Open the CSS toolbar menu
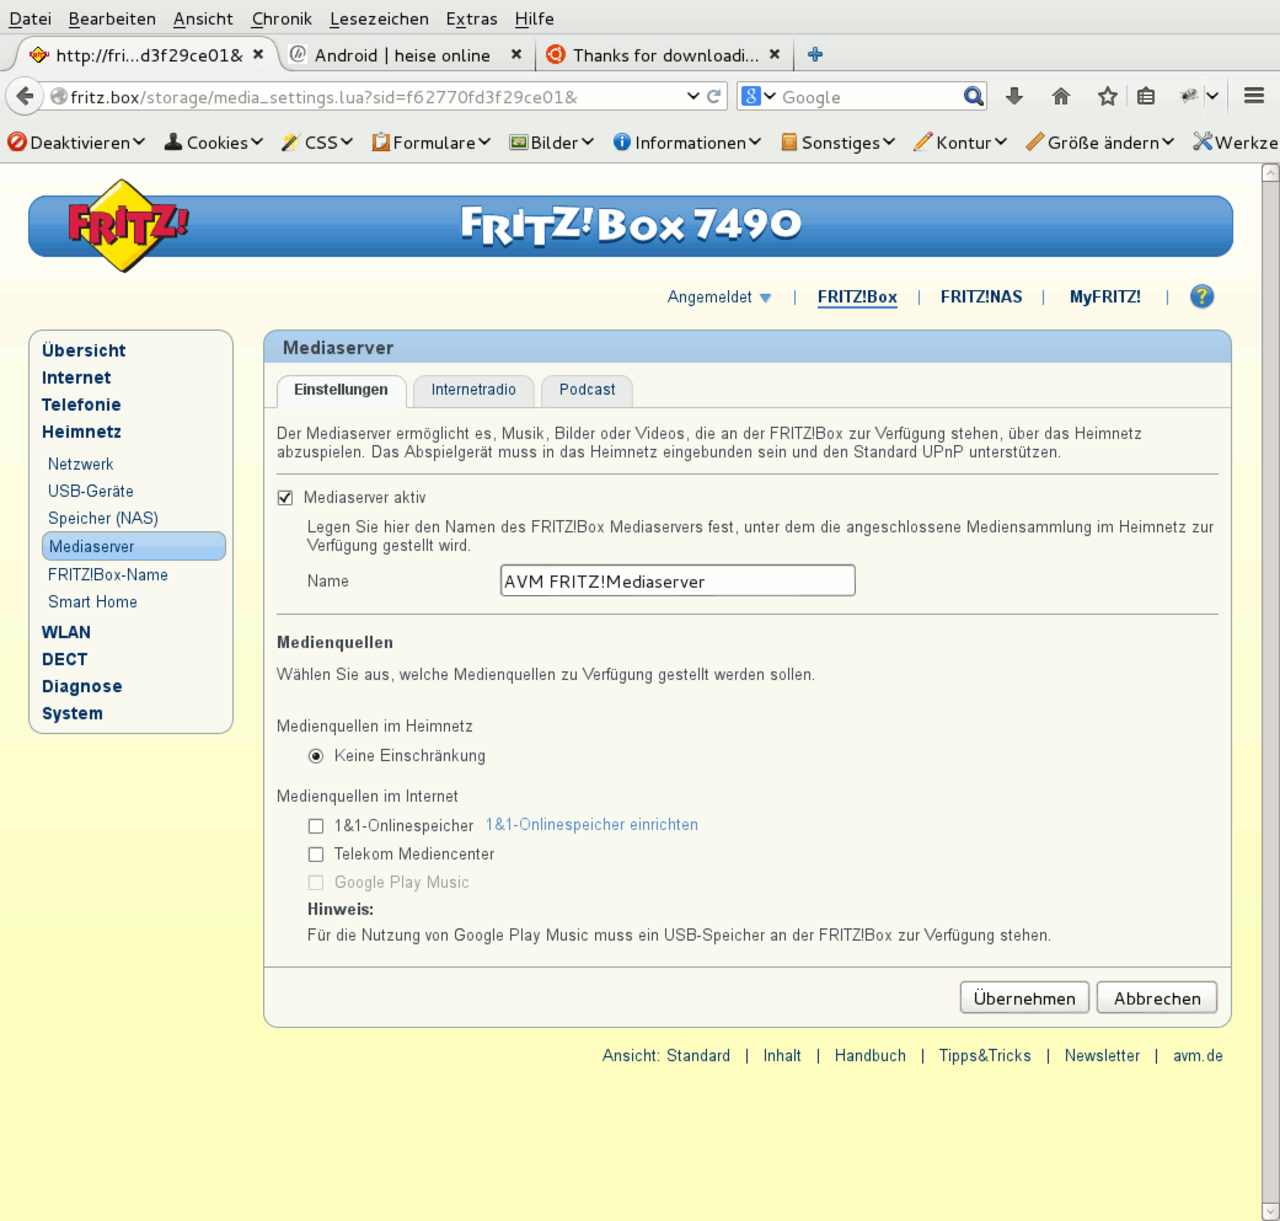Screen dimensions: 1280x1221 (x=317, y=142)
